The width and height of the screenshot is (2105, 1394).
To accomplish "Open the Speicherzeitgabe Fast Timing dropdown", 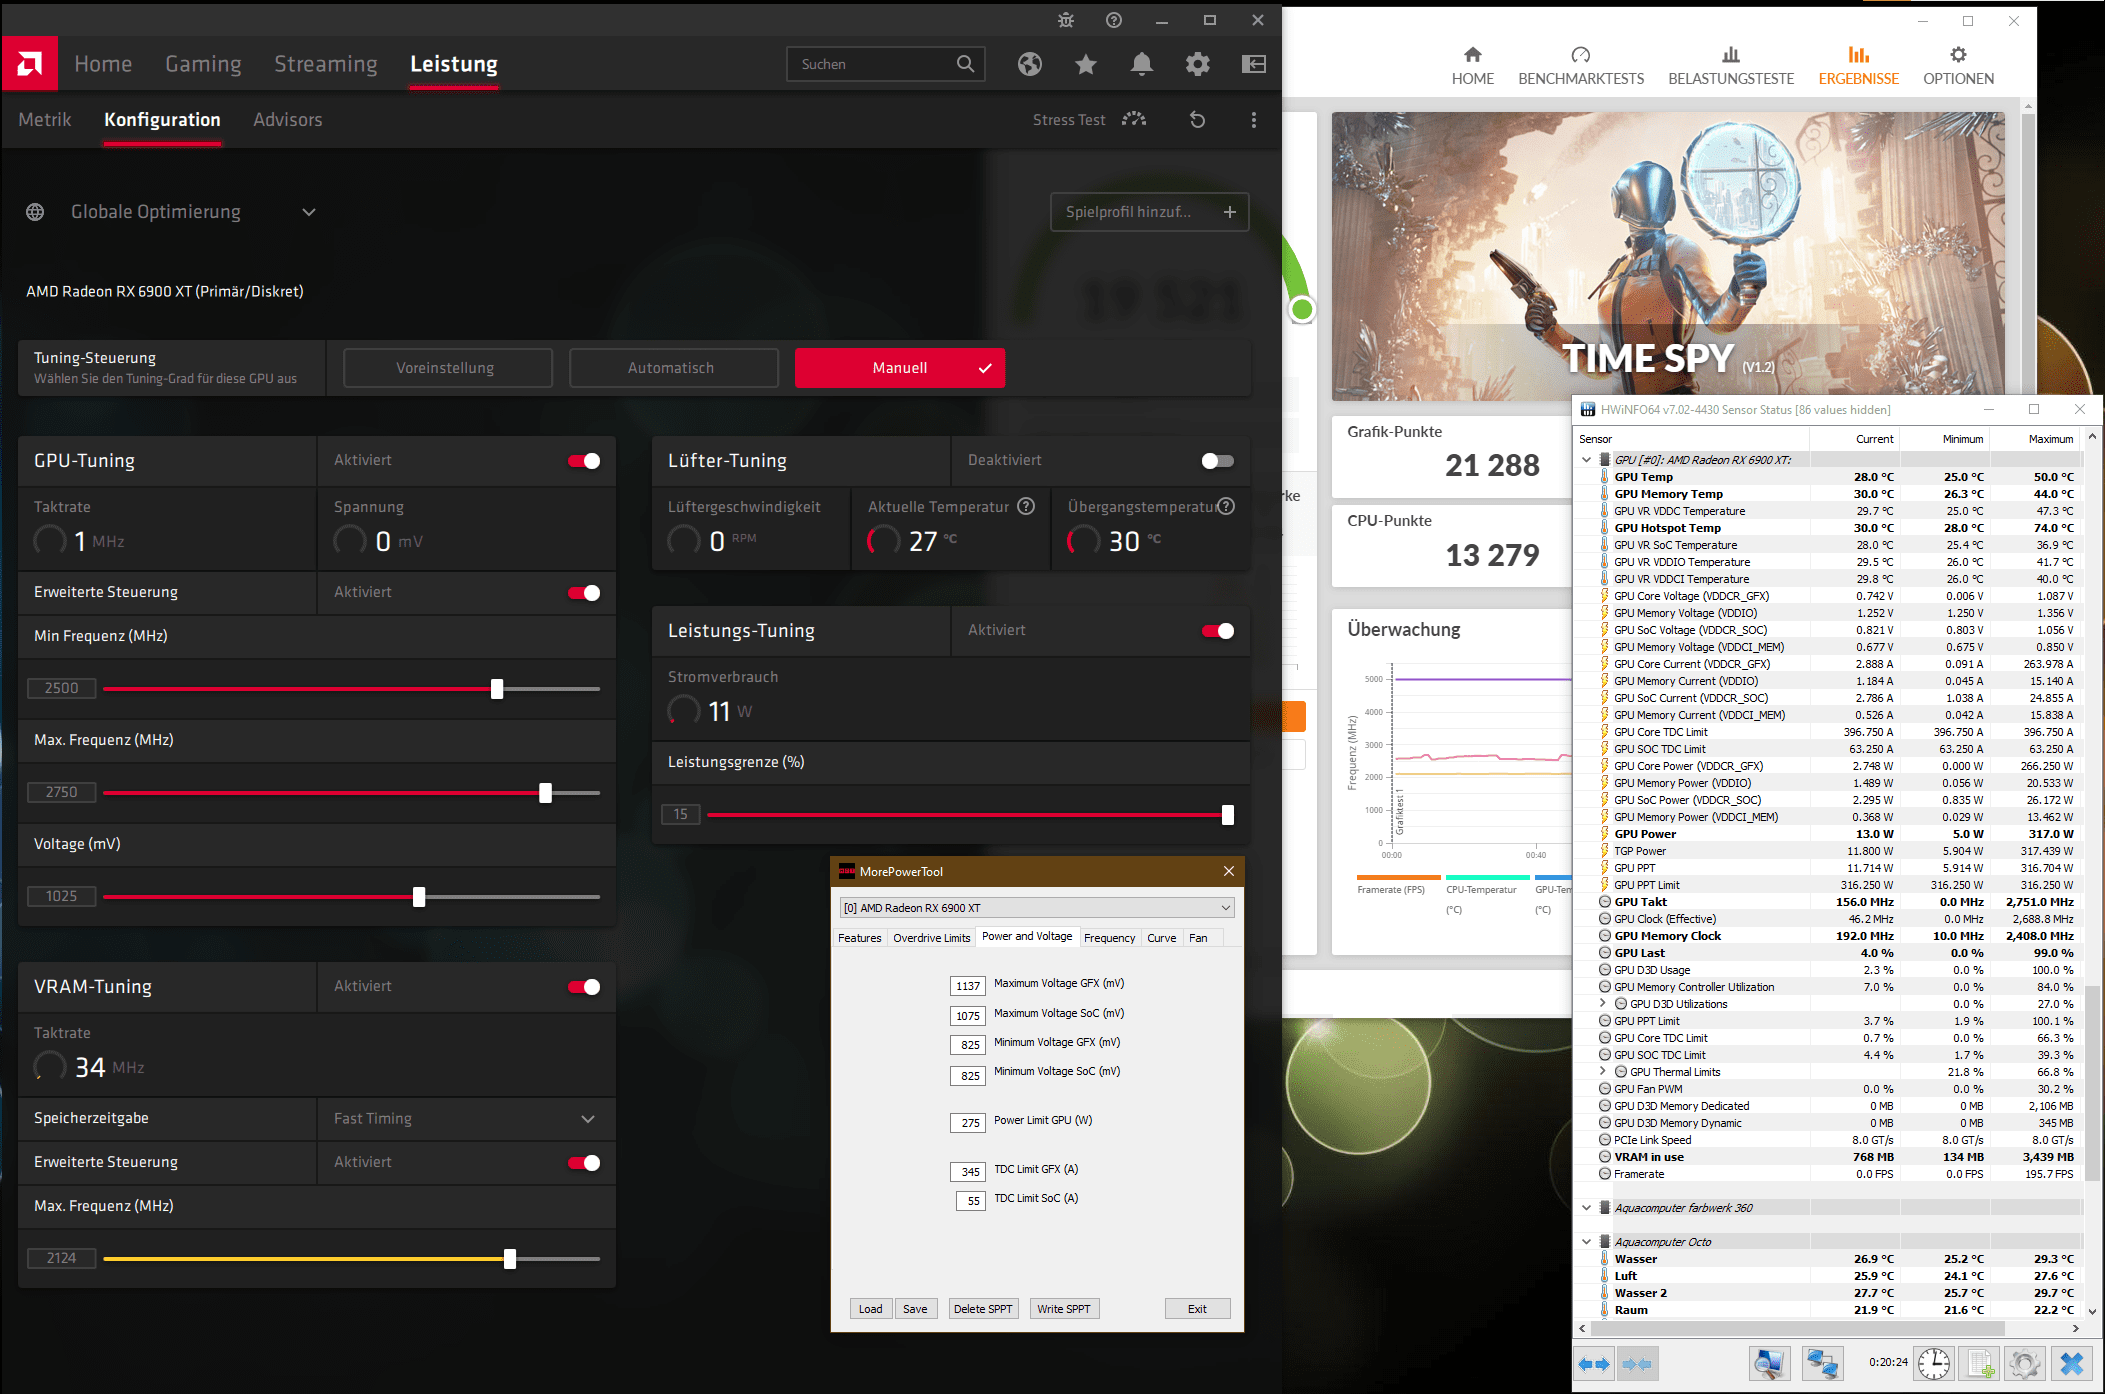I will 466,1119.
